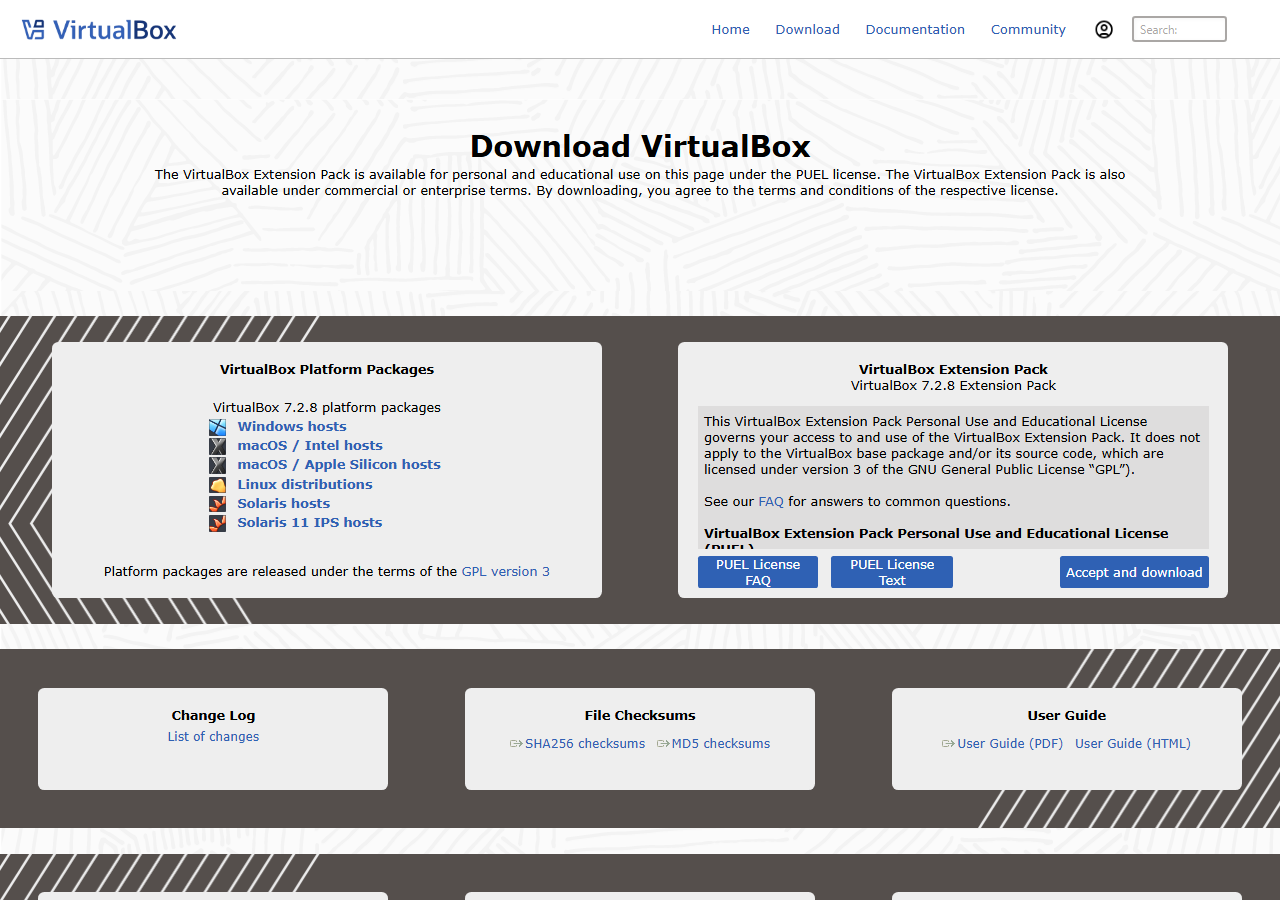The width and height of the screenshot is (1280, 900).
Task: Click Accept and download button
Action: click(x=1134, y=572)
